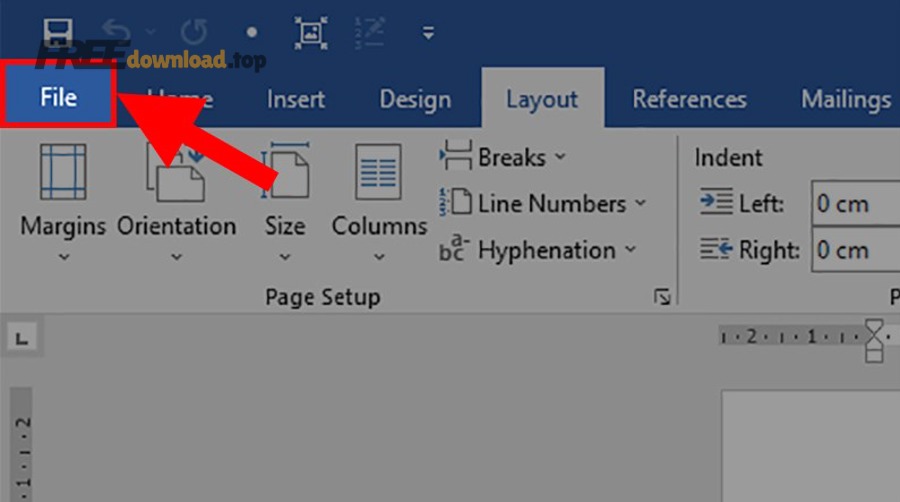The height and width of the screenshot is (502, 900).
Task: Click the "Indent" heading text
Action: coord(728,157)
